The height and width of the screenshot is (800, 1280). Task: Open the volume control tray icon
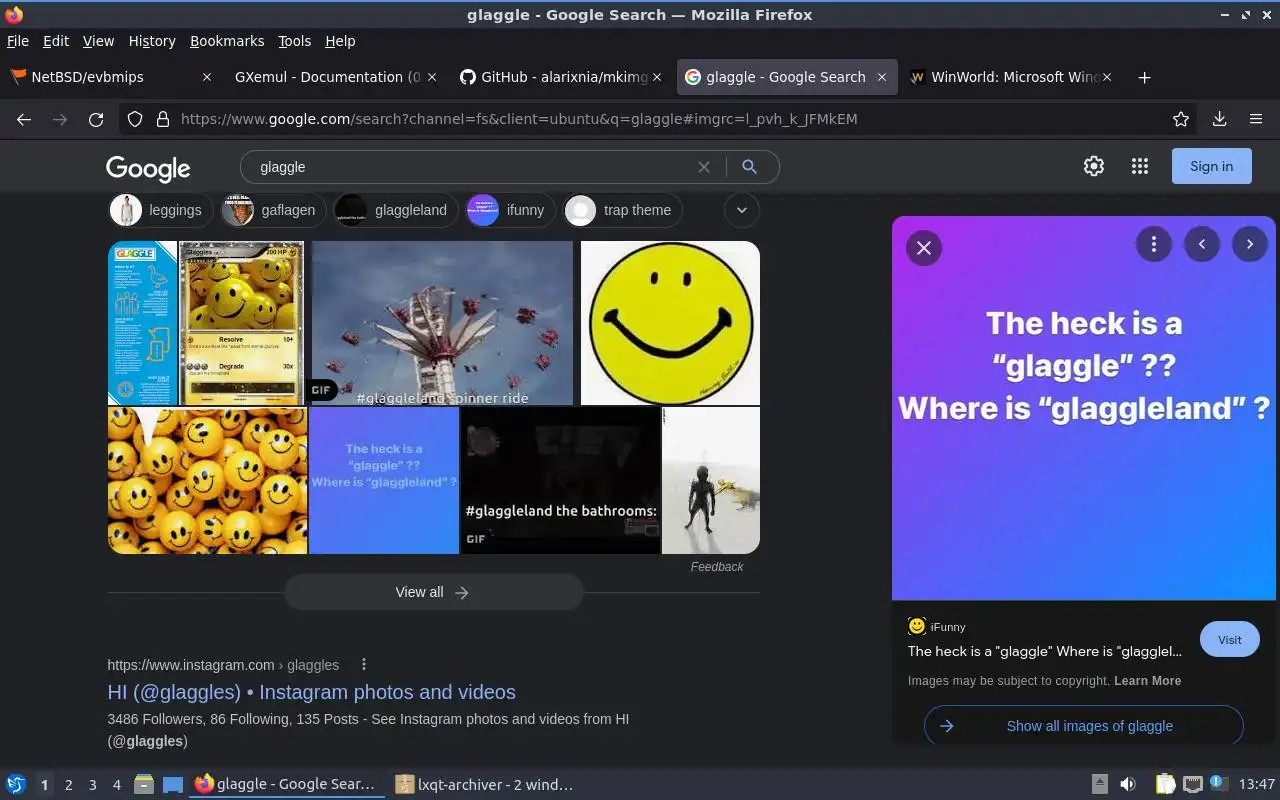point(1128,784)
